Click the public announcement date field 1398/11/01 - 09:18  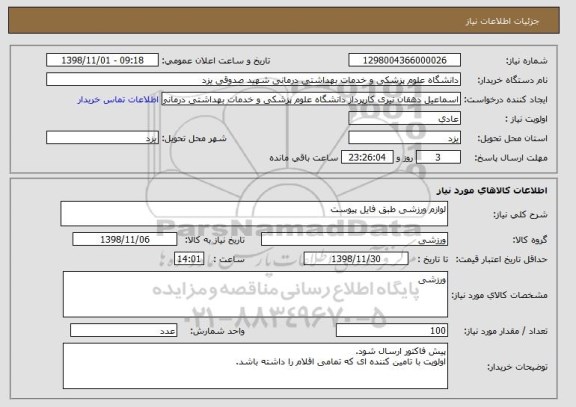[x=102, y=60]
